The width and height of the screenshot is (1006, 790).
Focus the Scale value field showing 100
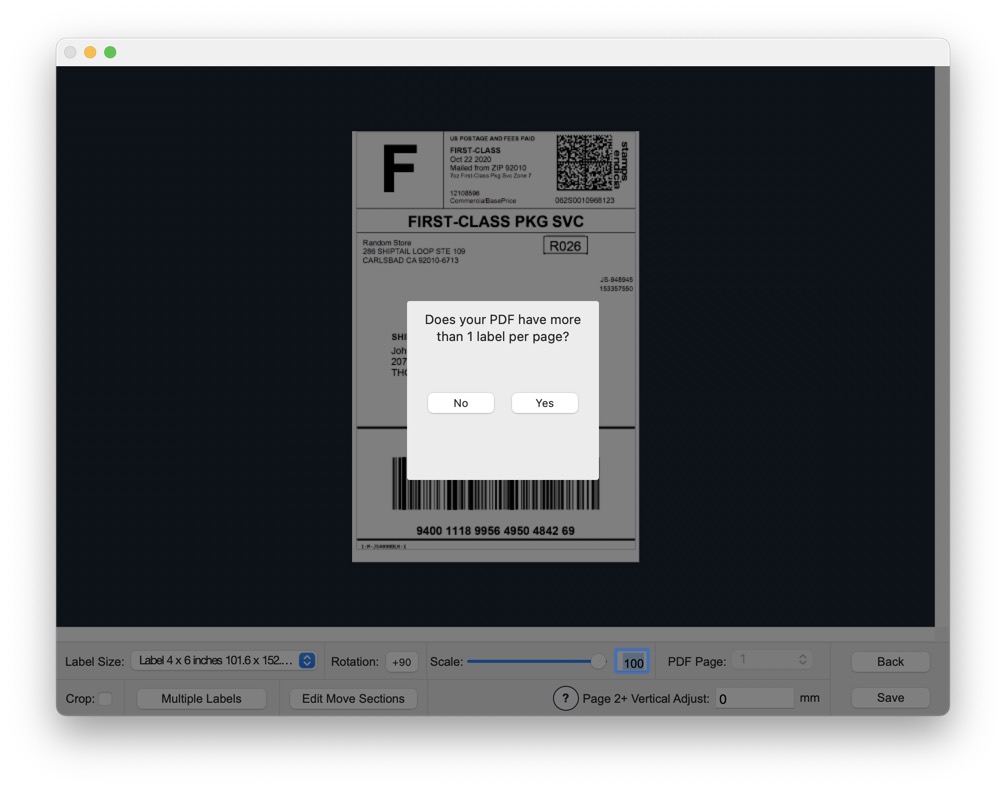632,662
